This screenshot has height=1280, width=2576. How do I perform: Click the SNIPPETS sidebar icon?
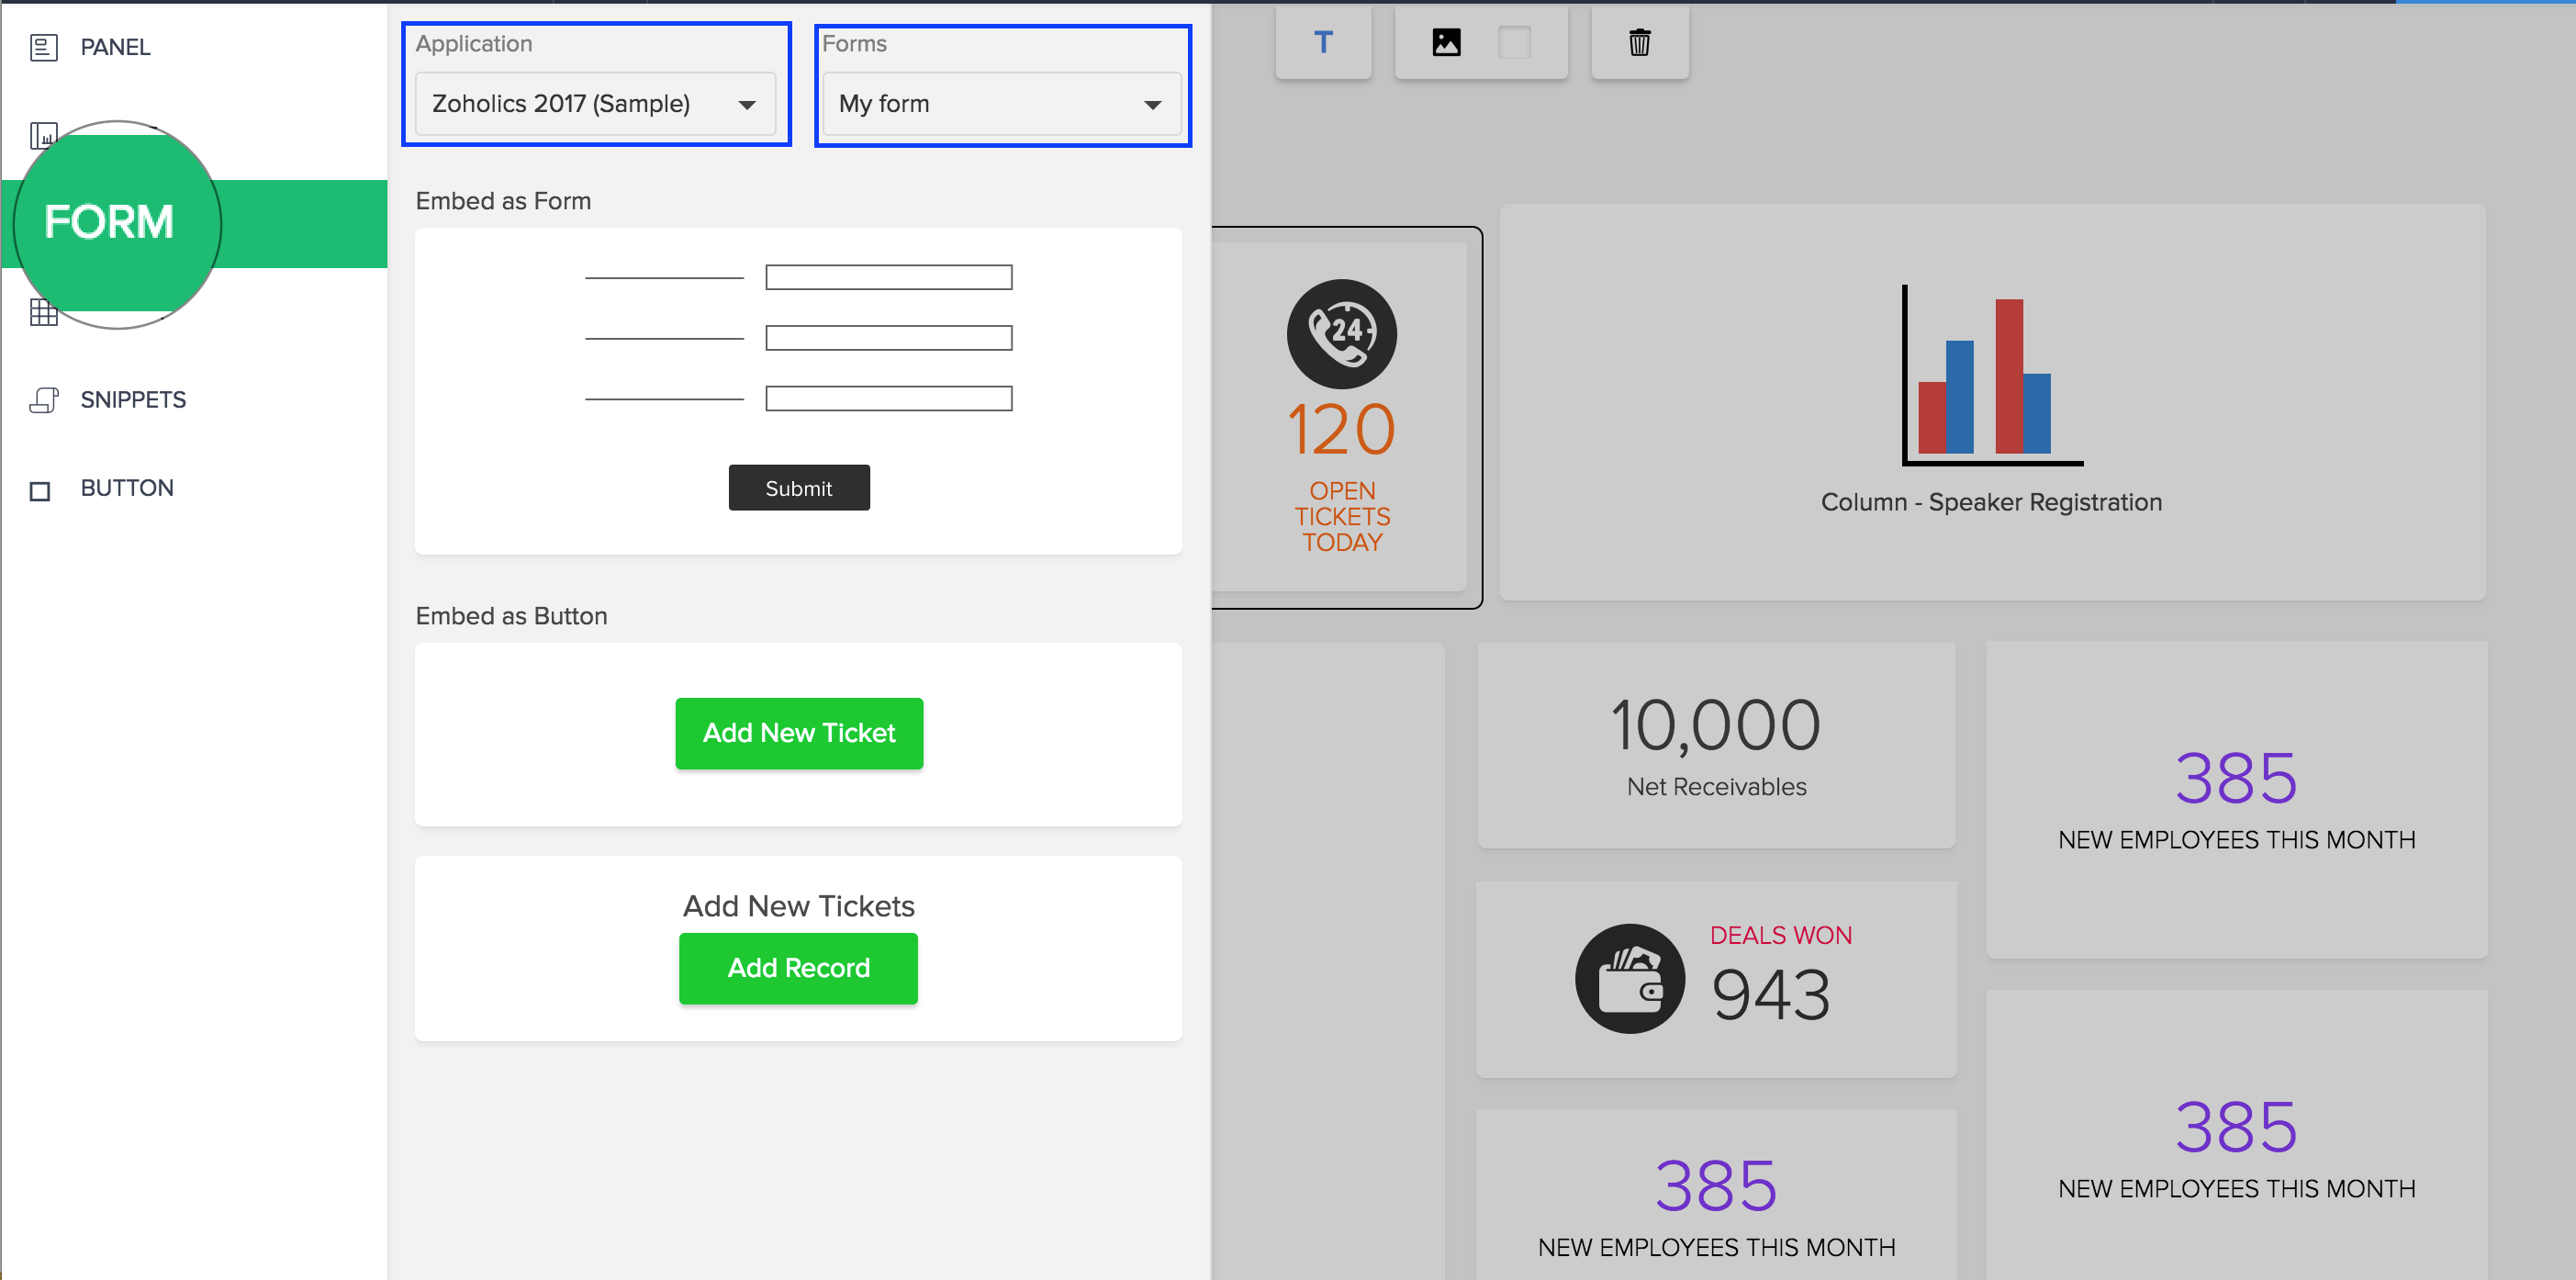pyautogui.click(x=44, y=400)
